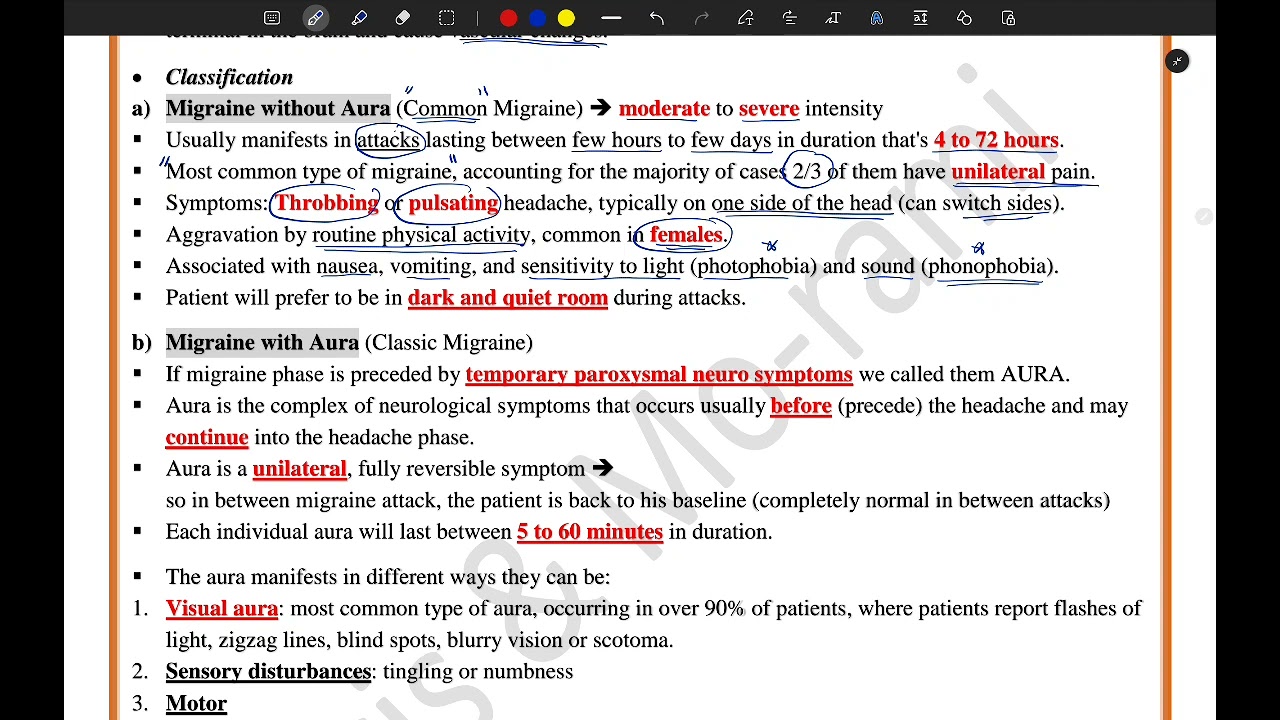
Task: Click the red word 'Throbbing'
Action: click(327, 203)
